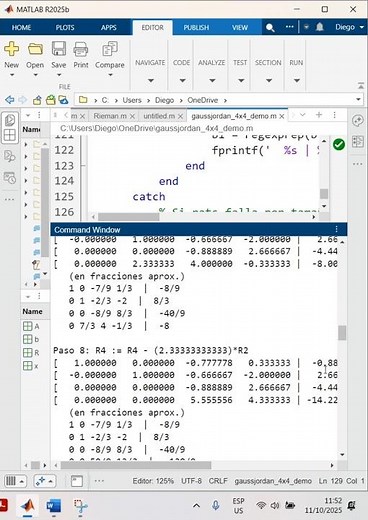
Task: Close the untitled.m editor tab
Action: click(180, 116)
